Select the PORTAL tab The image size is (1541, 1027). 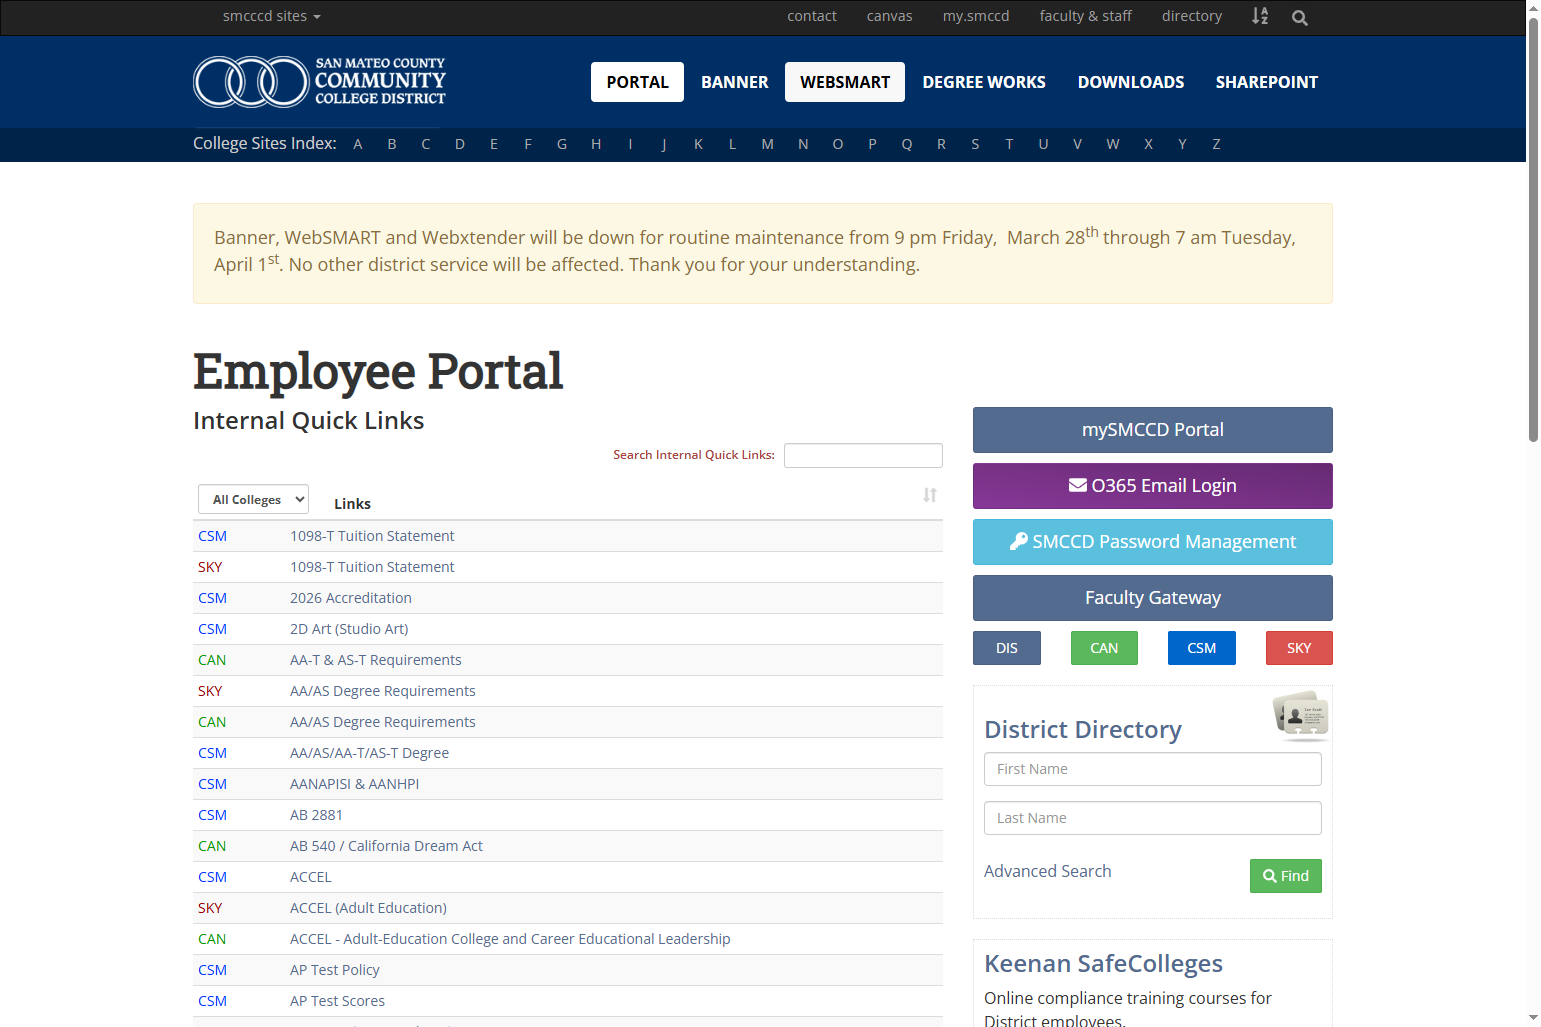point(637,82)
